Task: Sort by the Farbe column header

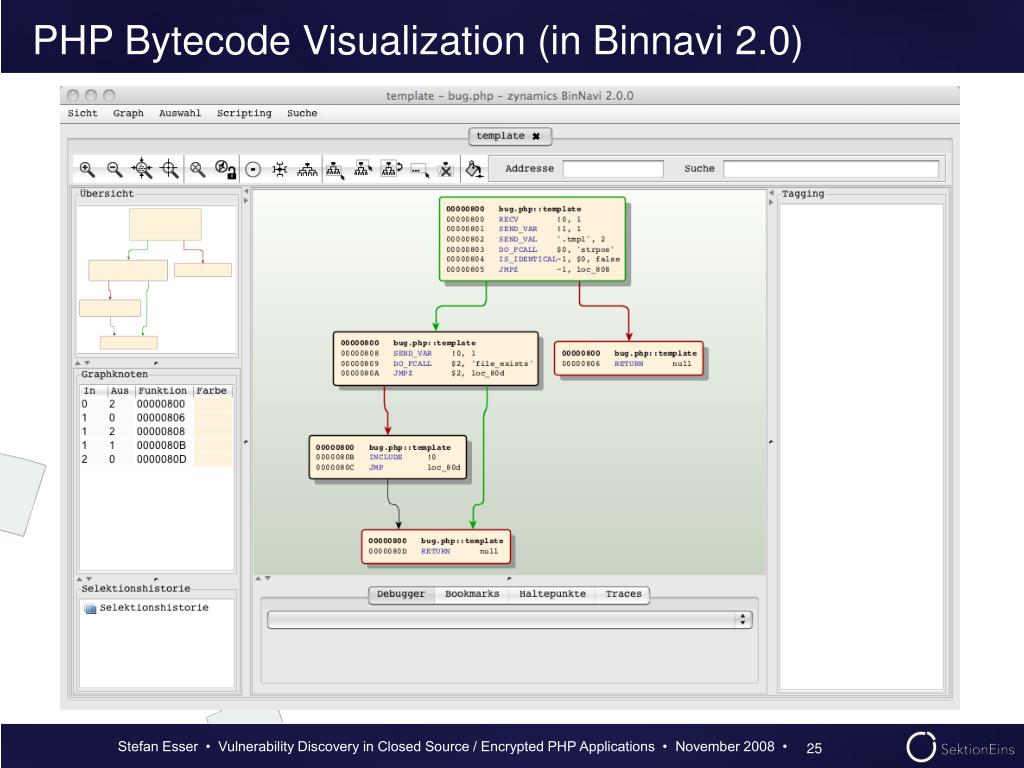Action: pos(213,391)
